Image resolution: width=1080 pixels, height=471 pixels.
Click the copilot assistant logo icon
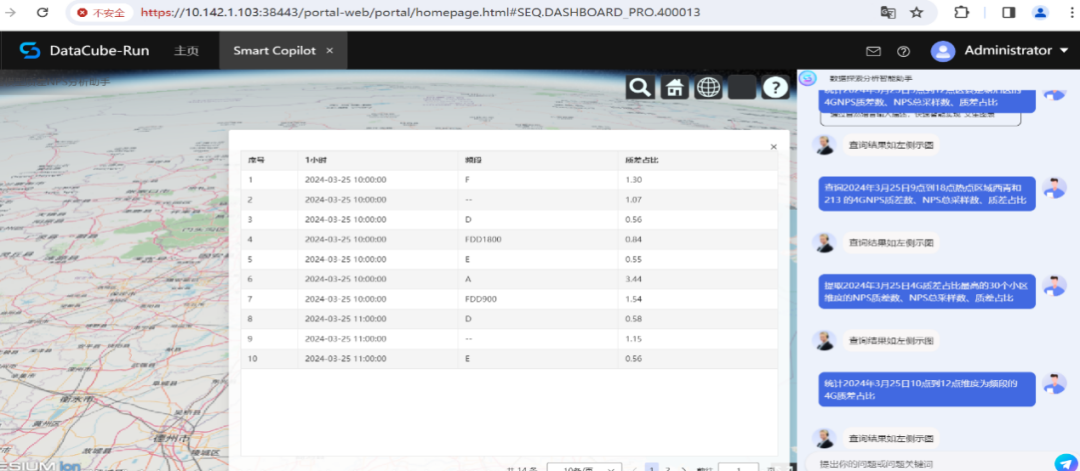pyautogui.click(x=807, y=78)
